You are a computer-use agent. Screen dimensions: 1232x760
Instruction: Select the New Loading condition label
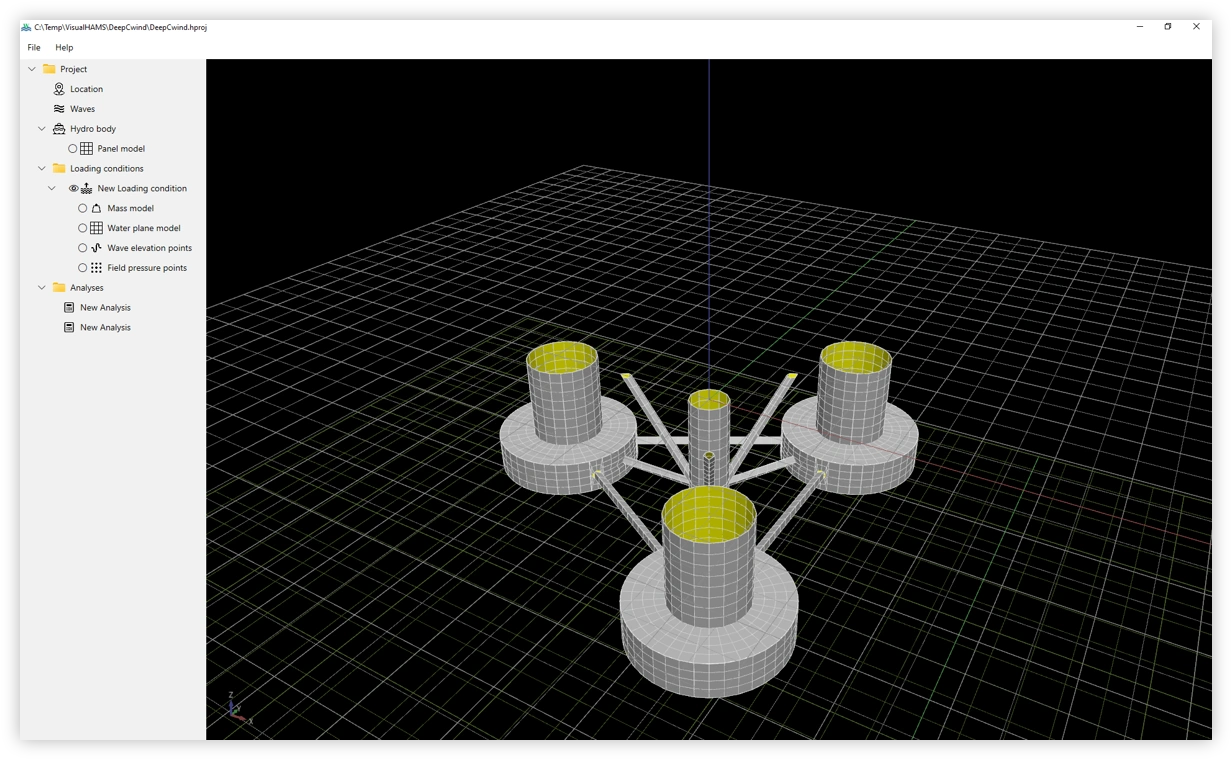pos(142,188)
